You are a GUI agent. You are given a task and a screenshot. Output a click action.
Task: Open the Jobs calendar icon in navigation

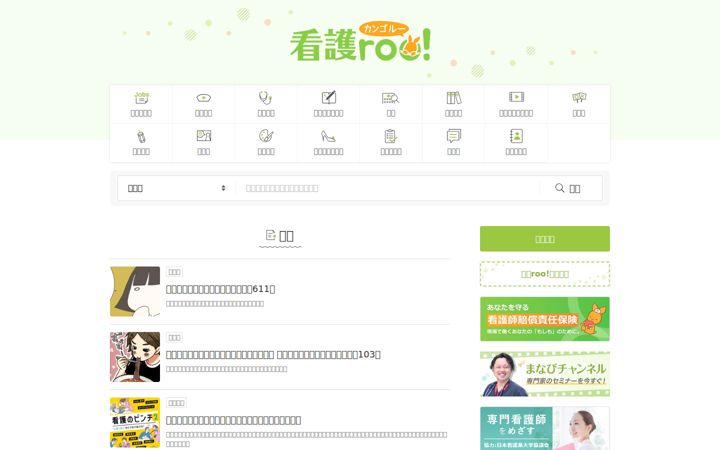coord(141,98)
